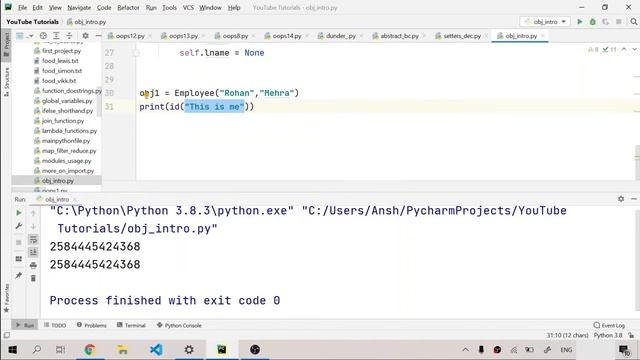
Task: Select food_lewis.txt in Project tree
Action: point(60,61)
